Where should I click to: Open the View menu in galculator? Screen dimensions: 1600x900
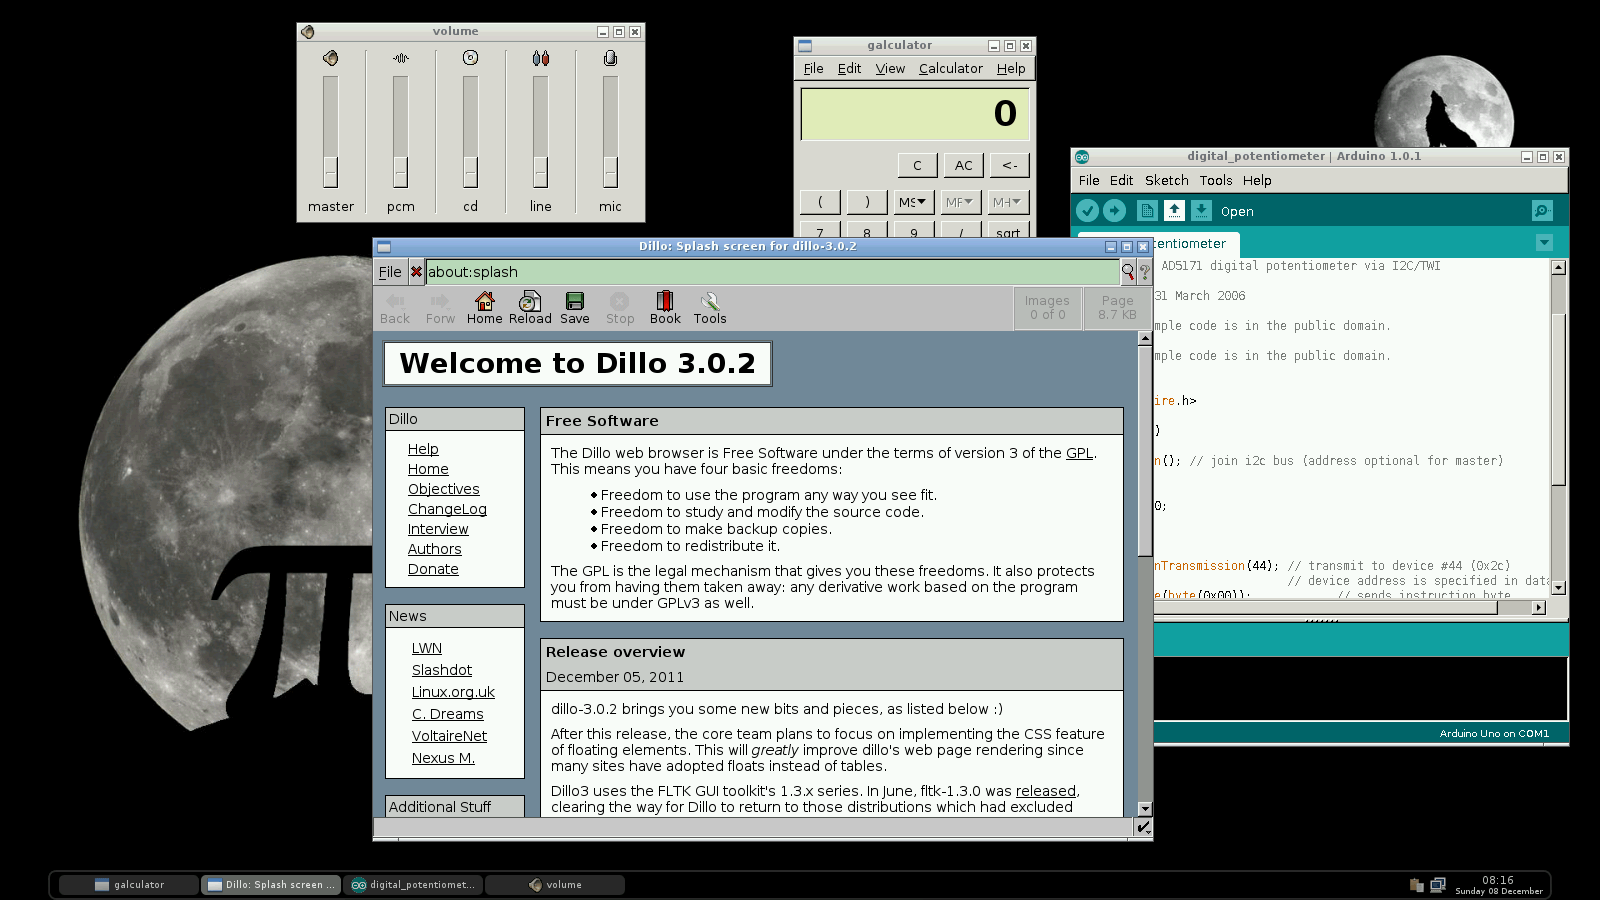(890, 69)
